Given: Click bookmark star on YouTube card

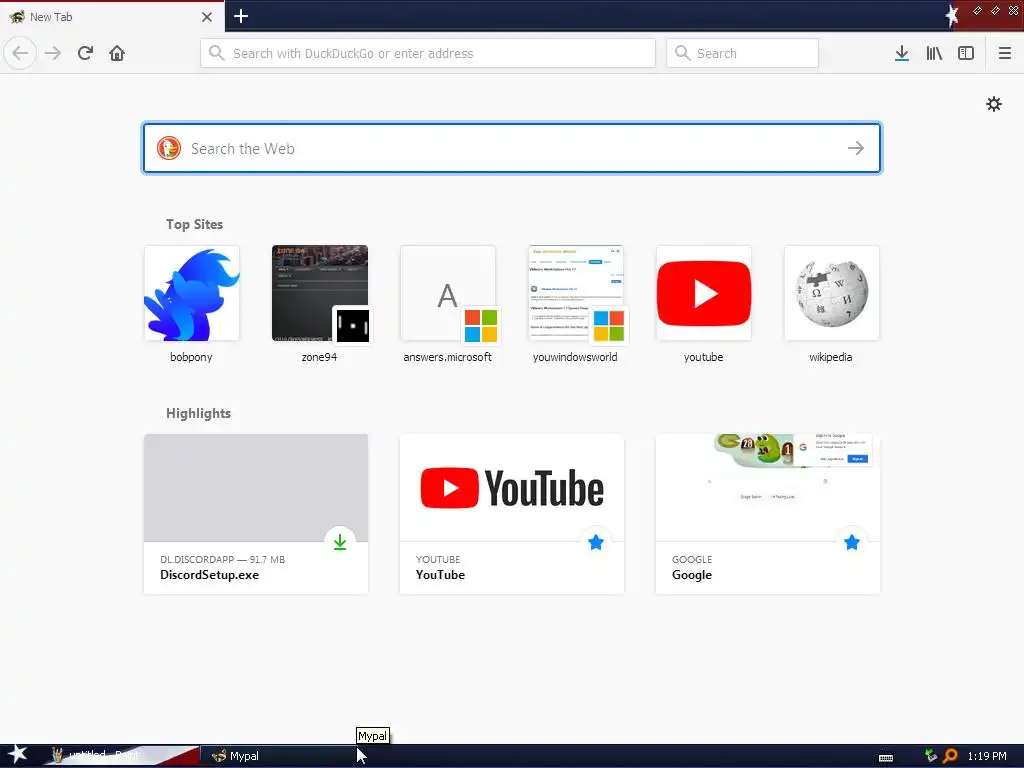Looking at the screenshot, I should click(596, 542).
